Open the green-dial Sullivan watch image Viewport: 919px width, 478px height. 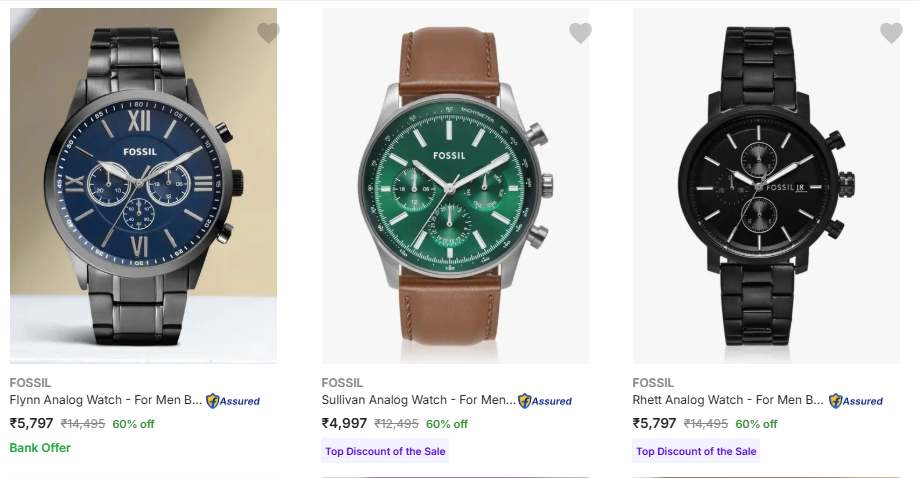tap(455, 185)
